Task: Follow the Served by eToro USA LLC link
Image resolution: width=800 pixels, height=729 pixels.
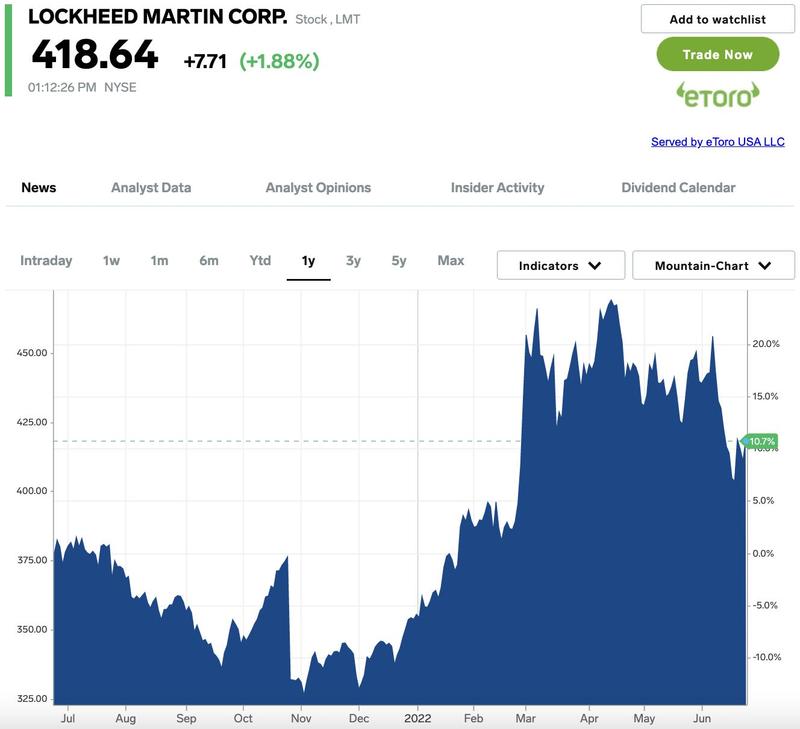Action: (717, 142)
